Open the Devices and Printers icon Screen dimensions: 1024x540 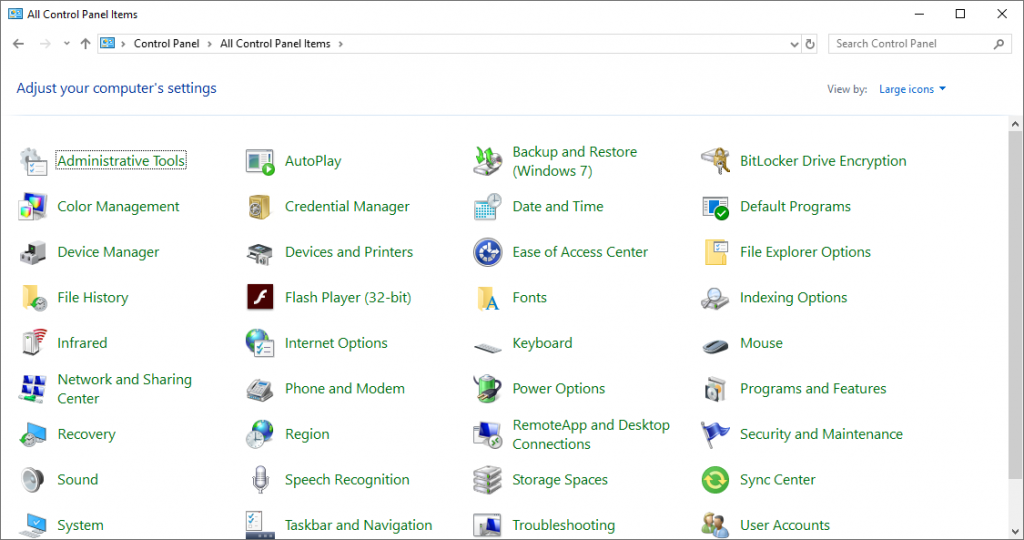pyautogui.click(x=260, y=253)
